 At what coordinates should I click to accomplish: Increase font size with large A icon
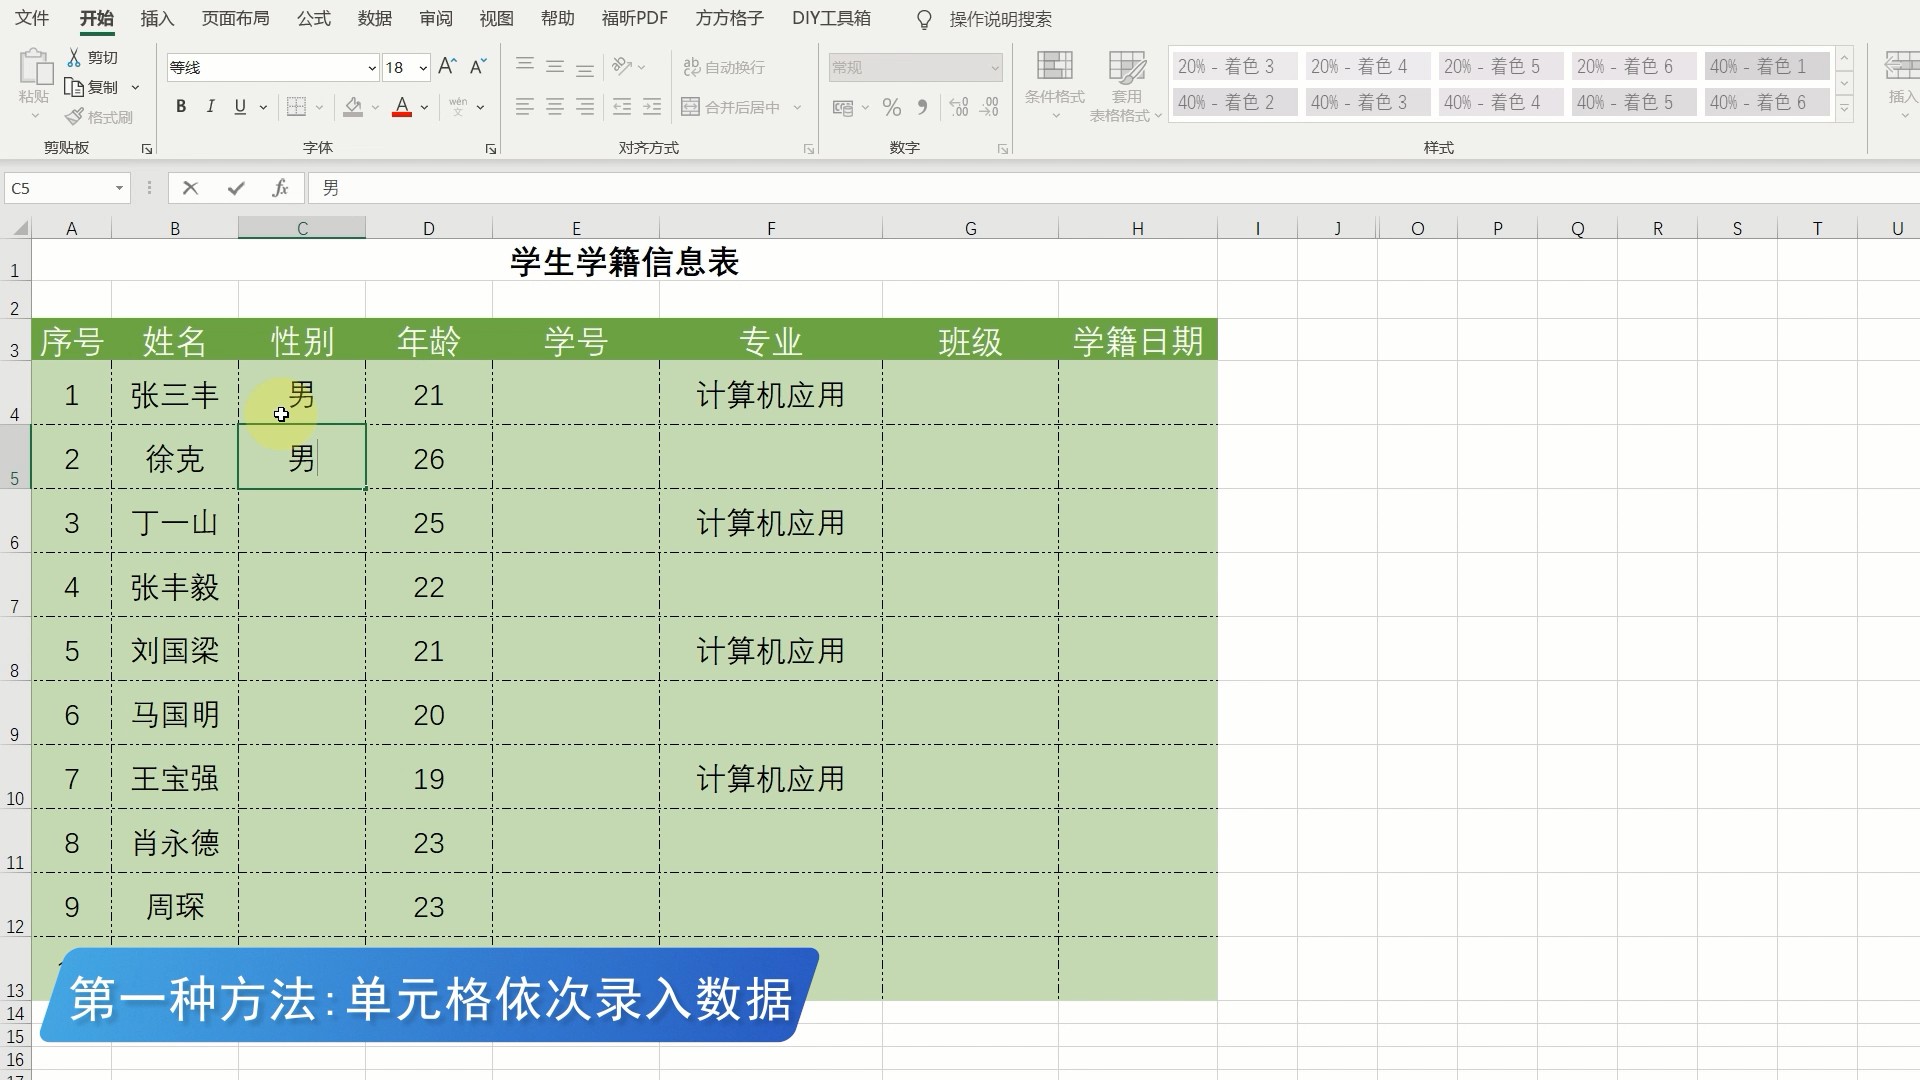pos(448,67)
